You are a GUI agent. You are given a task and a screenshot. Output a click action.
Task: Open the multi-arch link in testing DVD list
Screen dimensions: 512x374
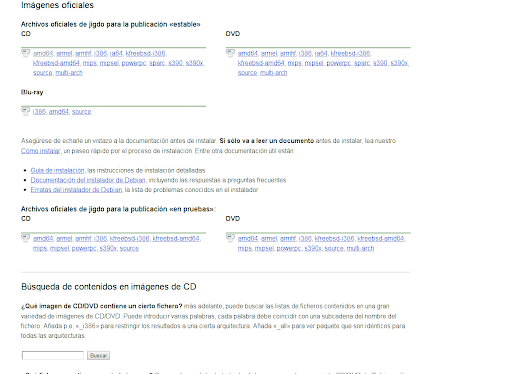[360, 248]
